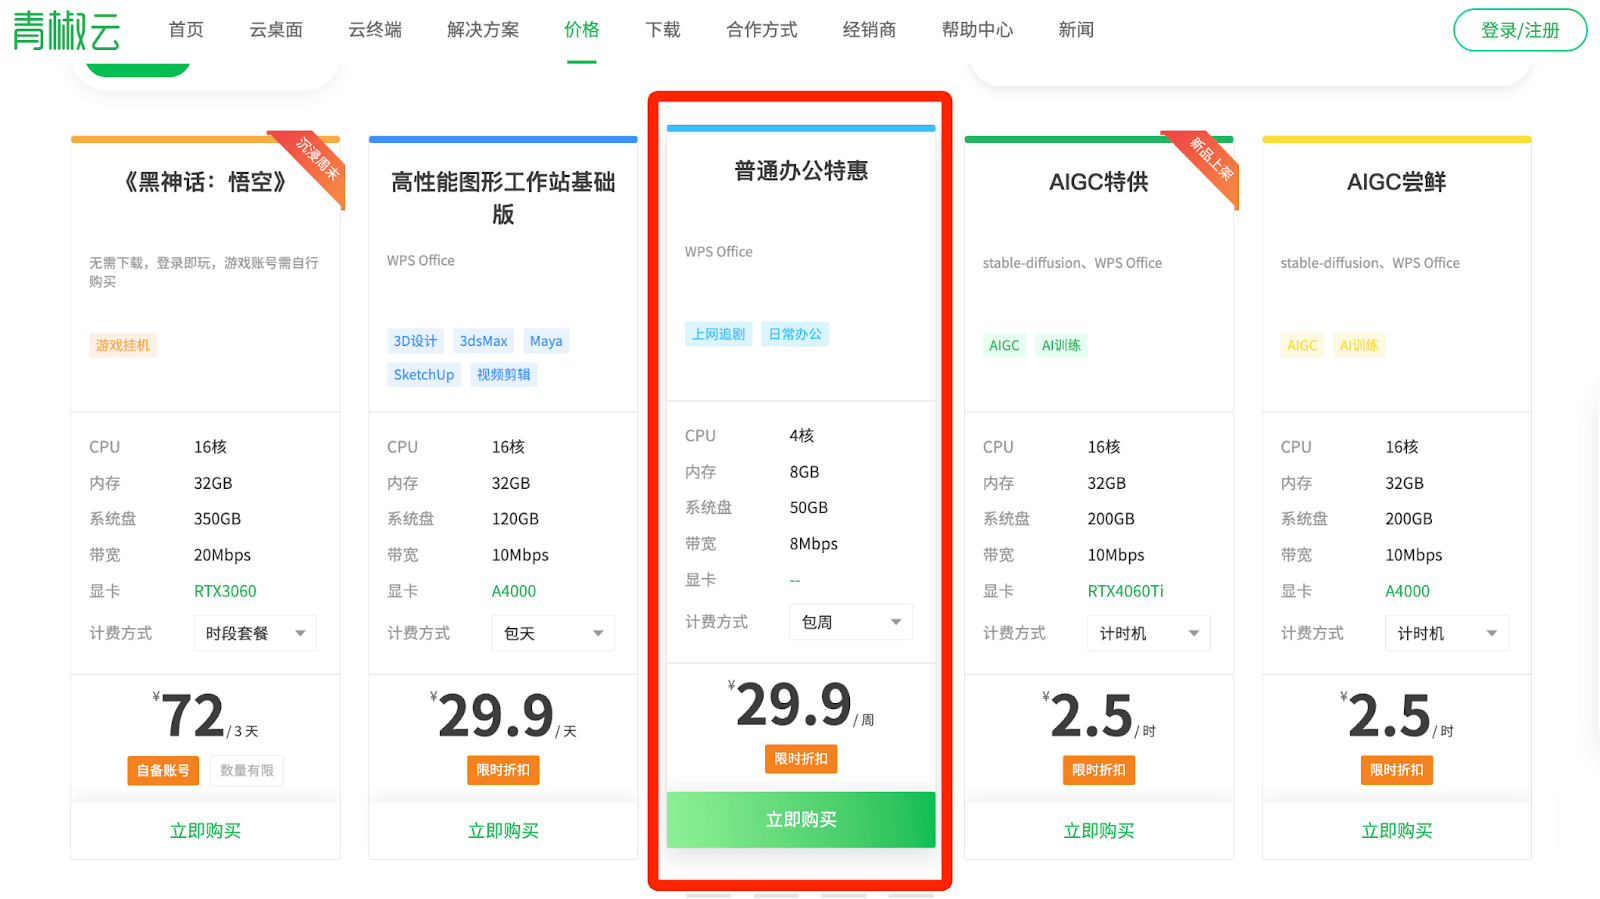This screenshot has height=899, width=1600.
Task: Click 立即购买 on AIGC特供 card
Action: 1099,831
